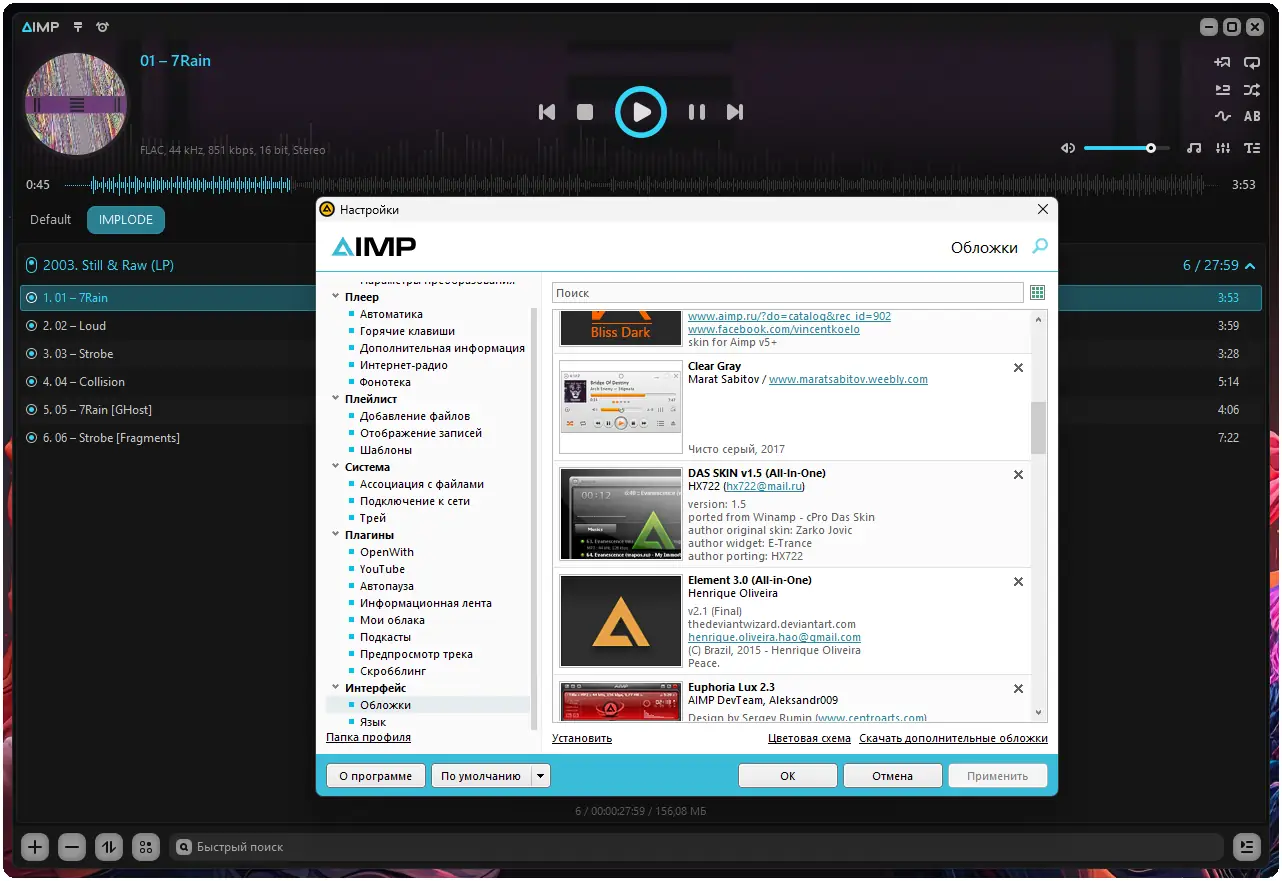Stop playback in AIMP player
Screen dimensions: 1282x881
pos(585,112)
